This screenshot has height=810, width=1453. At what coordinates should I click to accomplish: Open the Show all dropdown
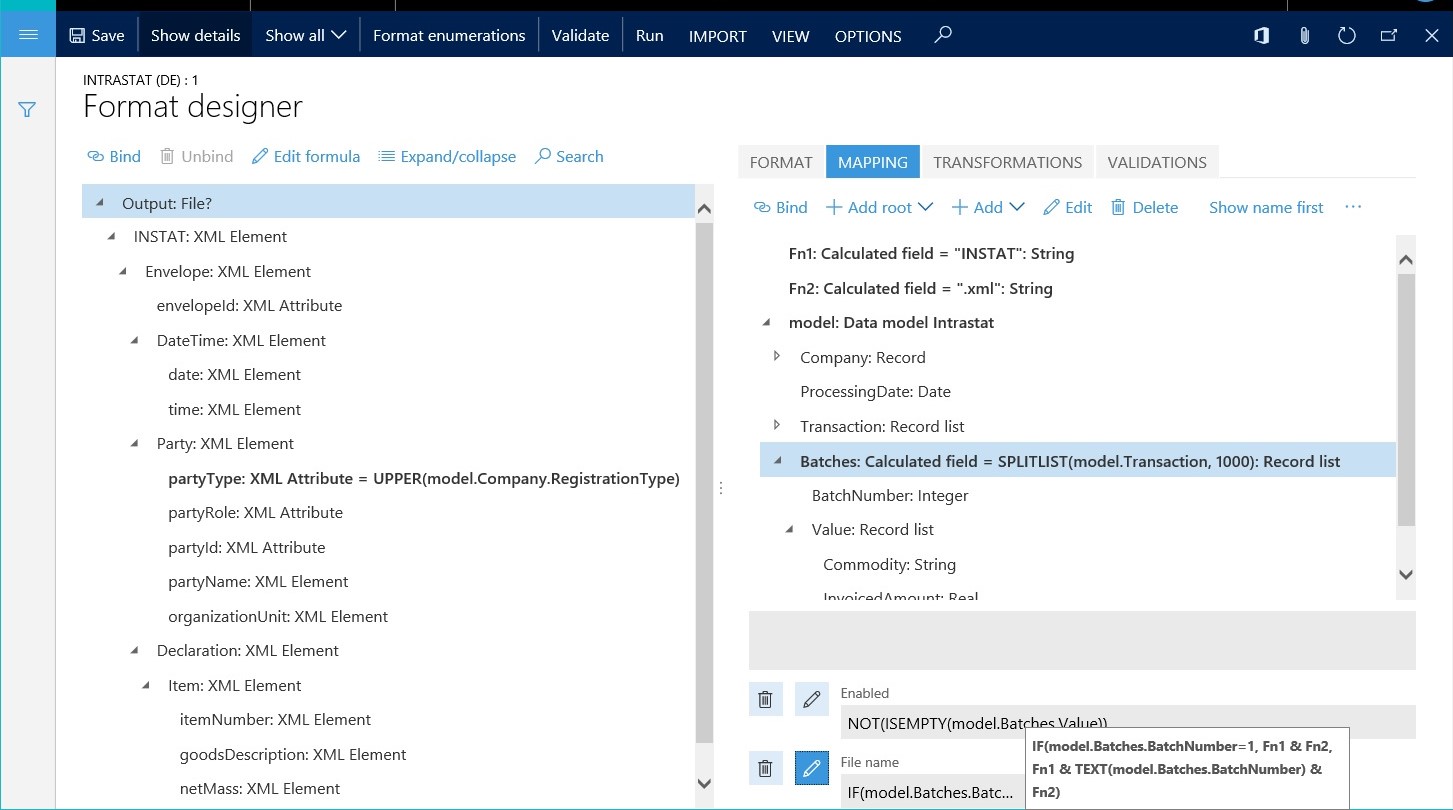point(305,35)
